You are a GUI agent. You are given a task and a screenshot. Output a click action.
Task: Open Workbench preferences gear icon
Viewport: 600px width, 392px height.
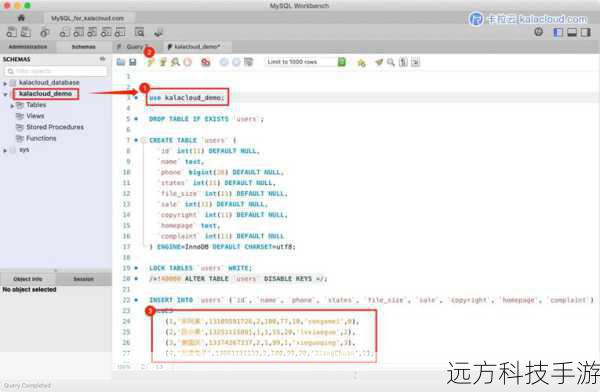pyautogui.click(x=538, y=32)
